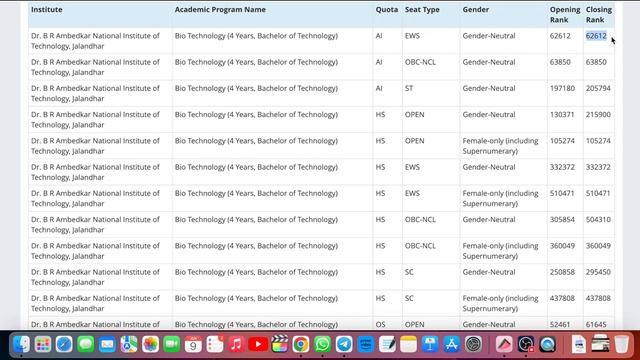Click opening rank 52461
Image resolution: width=640 pixels, height=360 pixels.
click(560, 324)
